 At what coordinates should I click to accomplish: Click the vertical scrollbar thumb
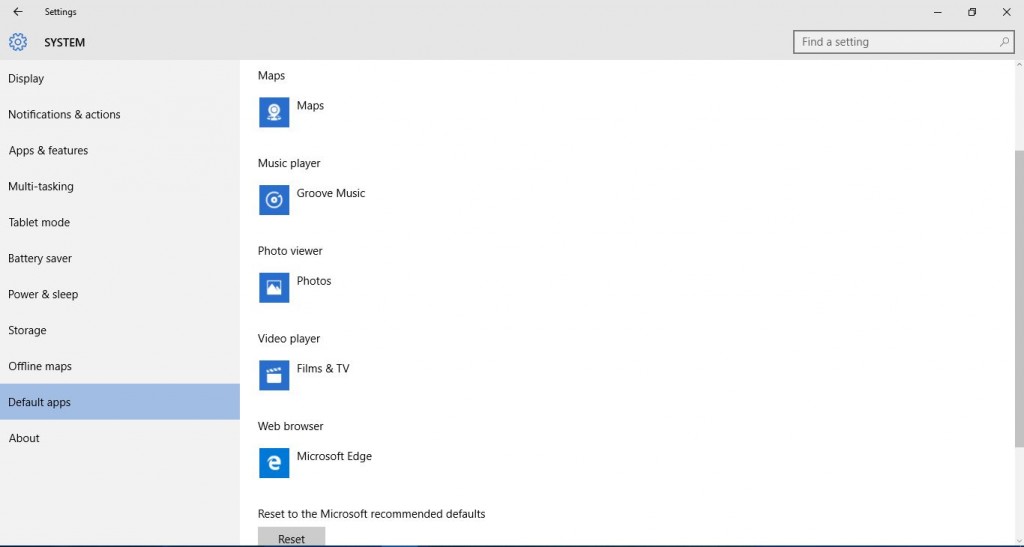[1019, 298]
